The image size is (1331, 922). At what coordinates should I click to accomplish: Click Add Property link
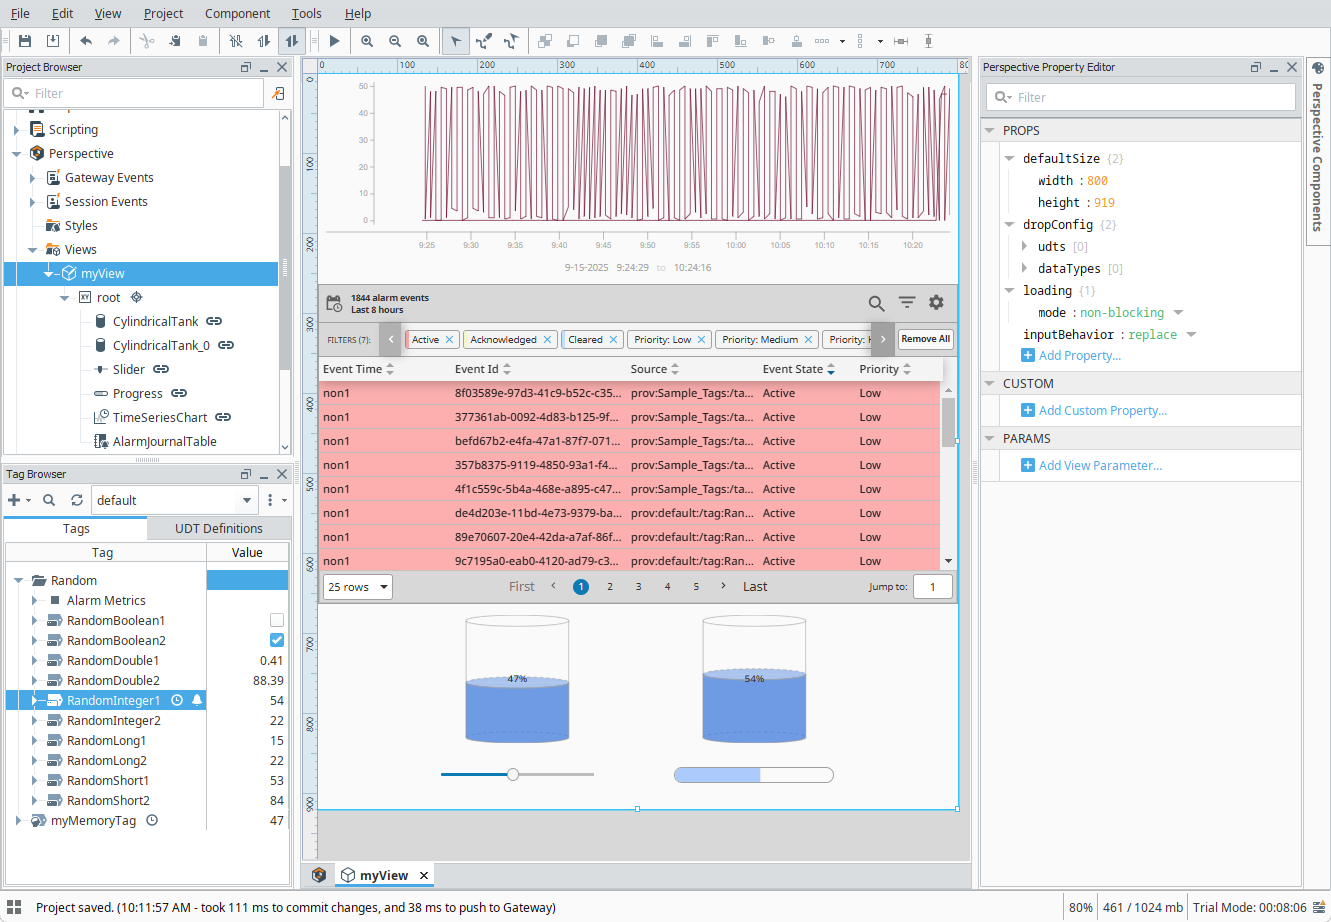(1079, 355)
